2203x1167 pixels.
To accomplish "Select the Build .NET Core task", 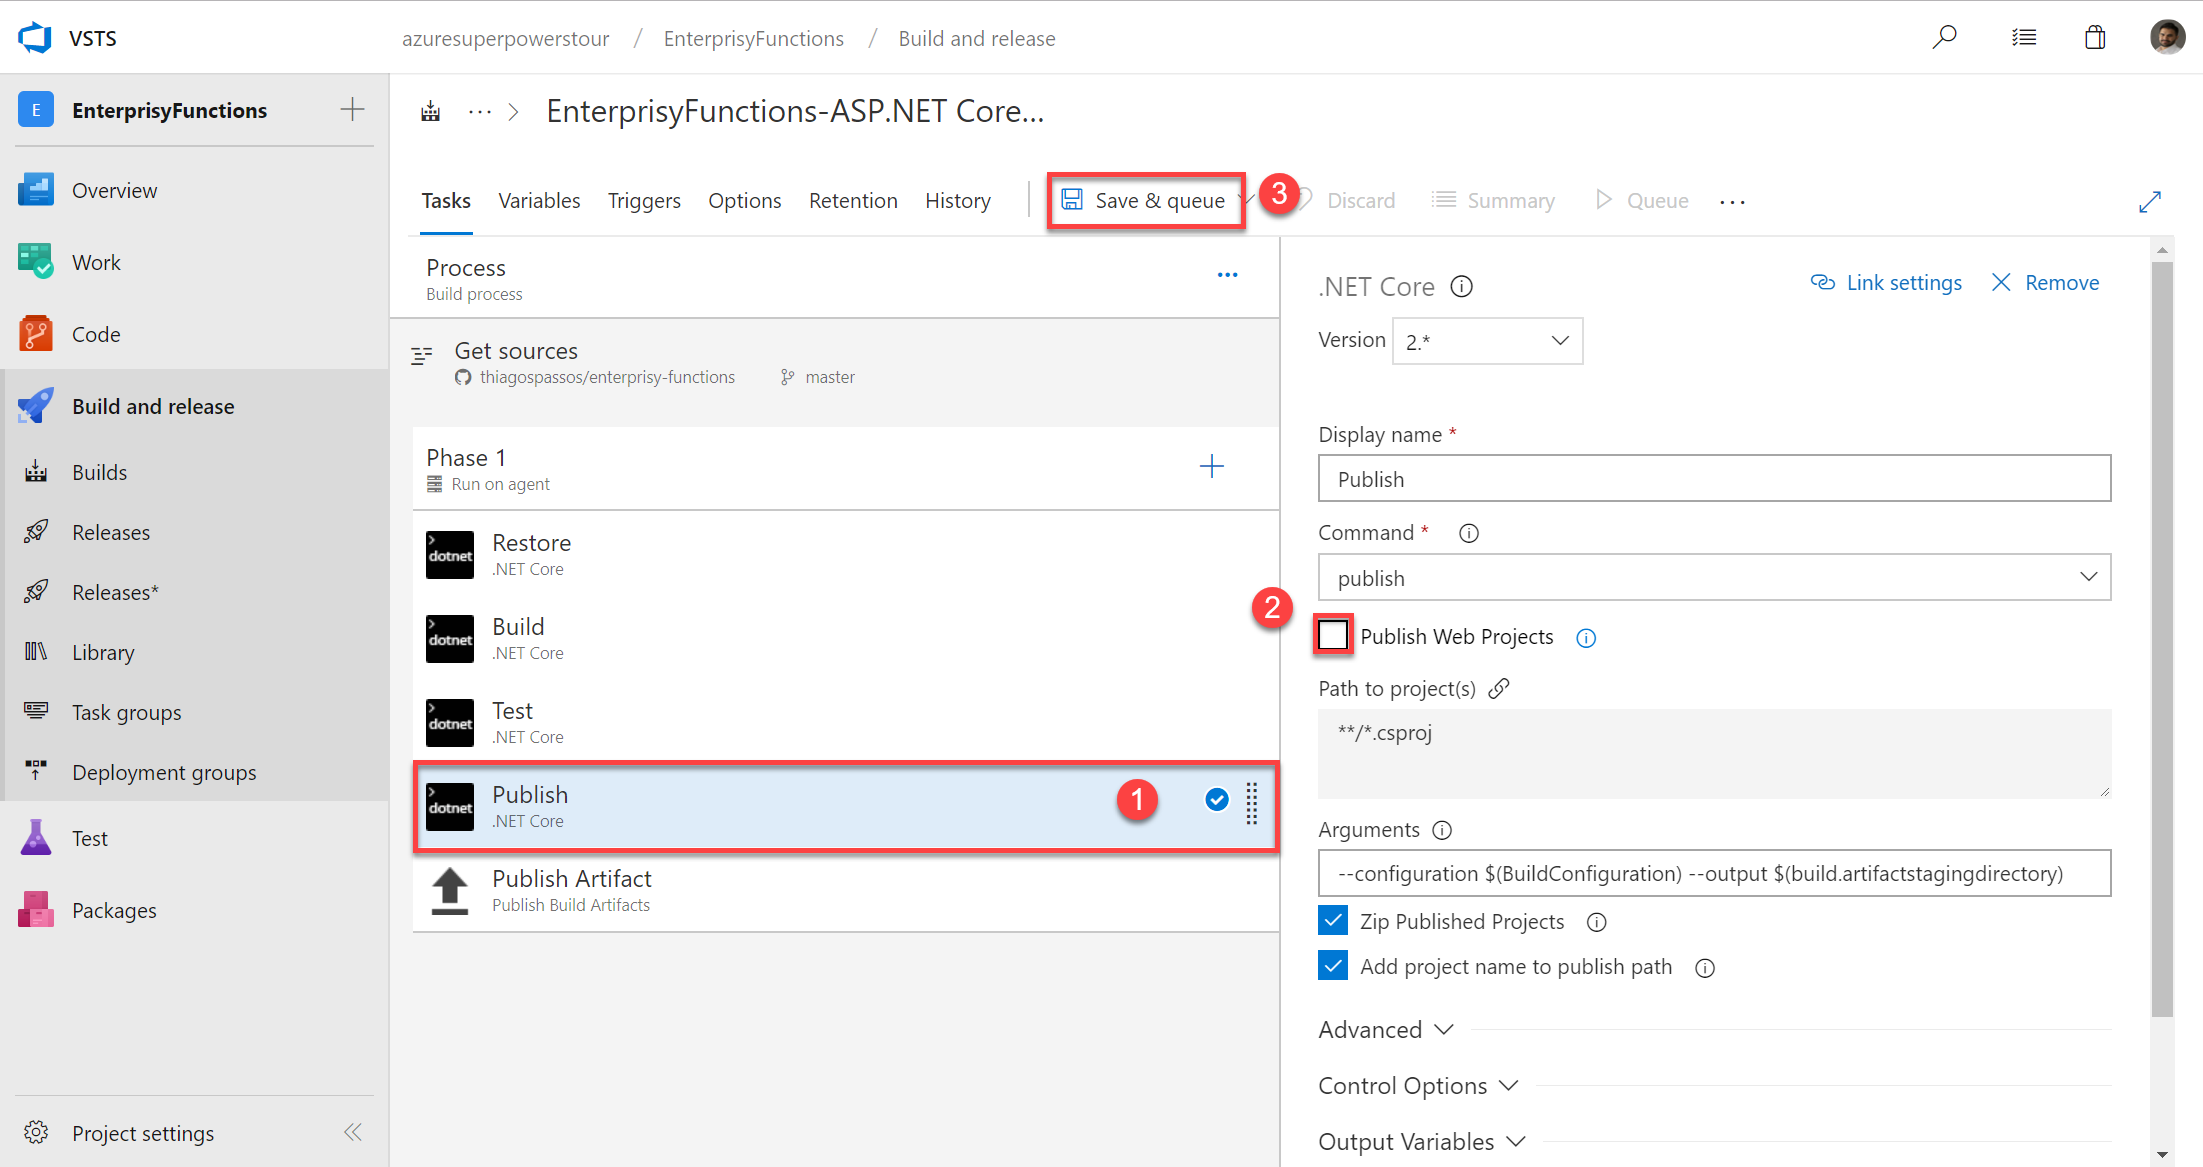I will pyautogui.click(x=846, y=638).
